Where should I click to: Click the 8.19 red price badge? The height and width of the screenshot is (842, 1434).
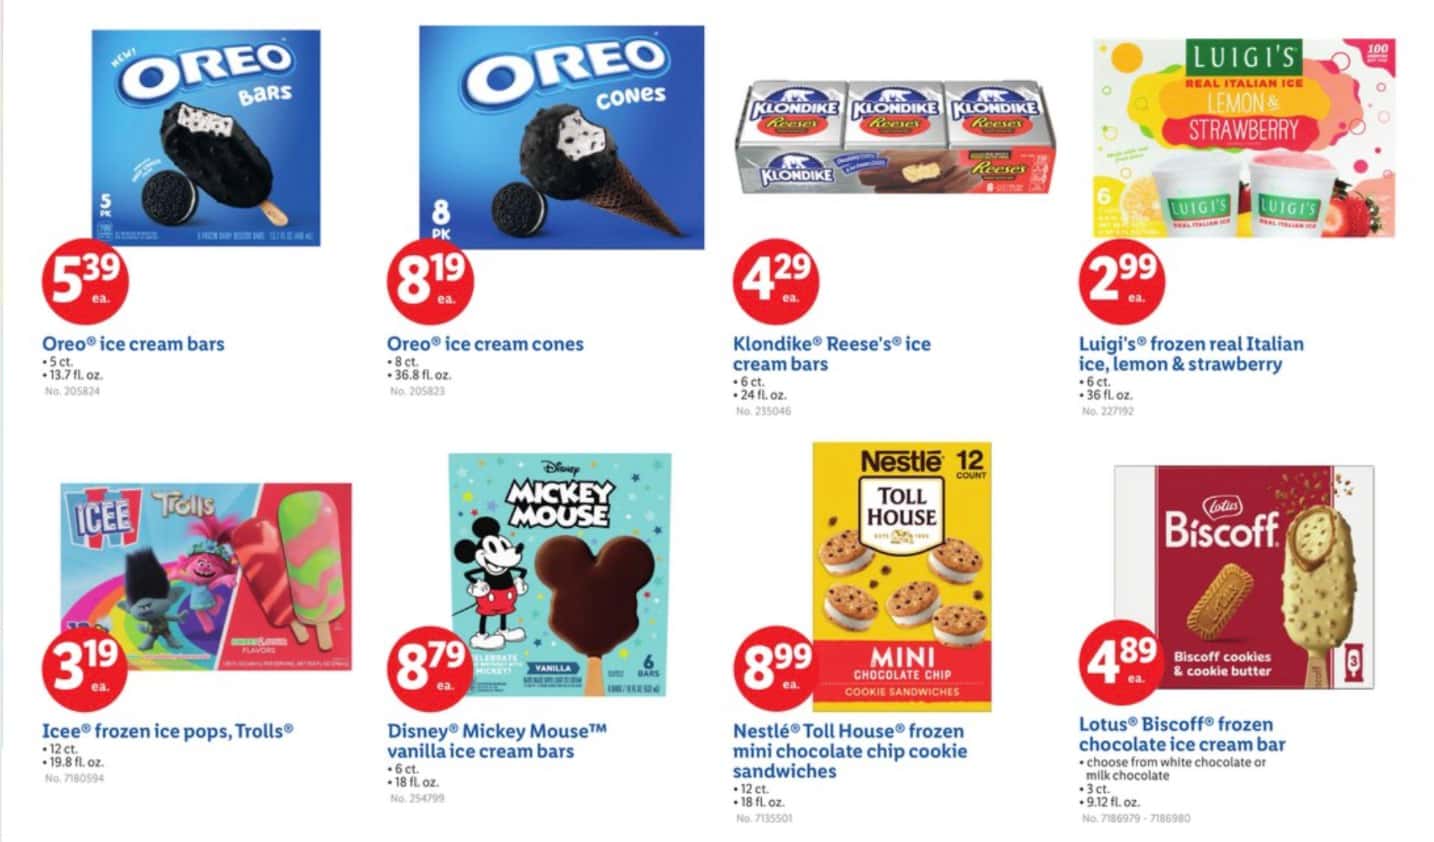[431, 280]
